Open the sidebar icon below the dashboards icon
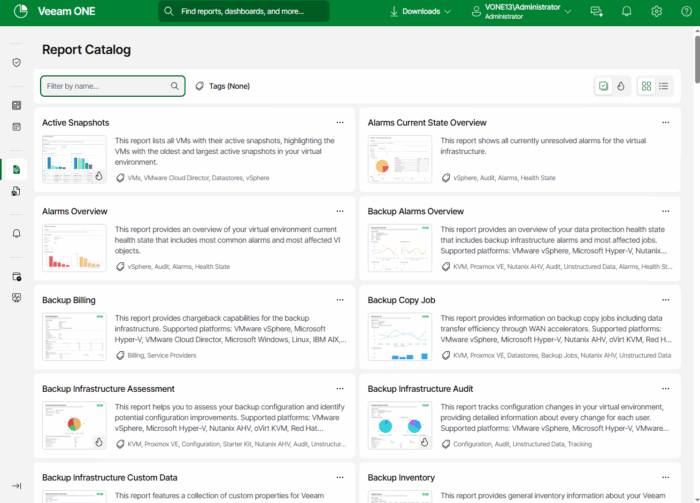Image resolution: width=700 pixels, height=503 pixels. (x=17, y=127)
